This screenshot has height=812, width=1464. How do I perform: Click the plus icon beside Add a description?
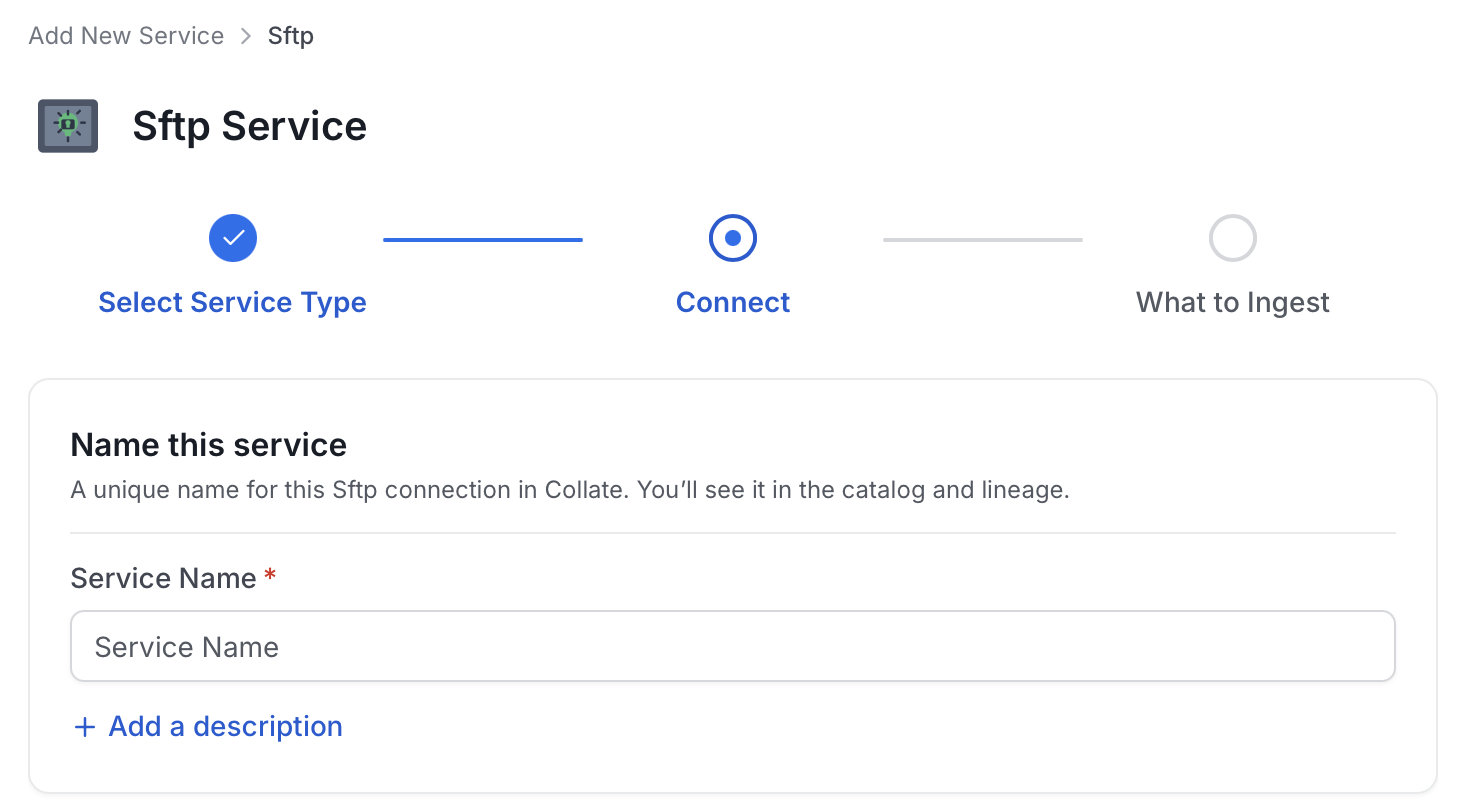click(x=85, y=727)
